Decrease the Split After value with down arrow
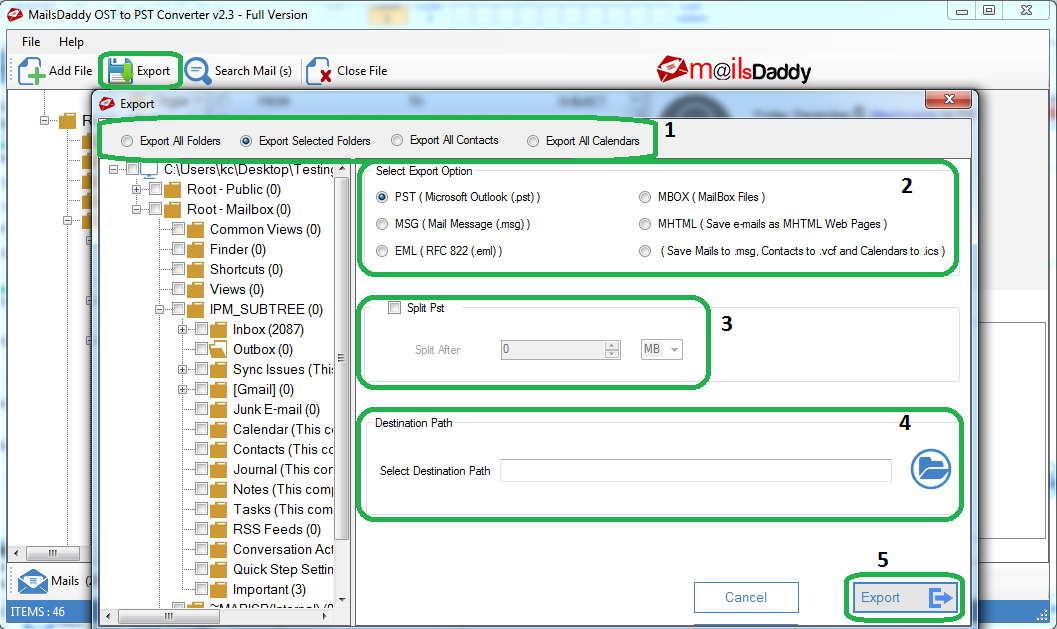Screen dimensions: 1057x629 click(611, 354)
